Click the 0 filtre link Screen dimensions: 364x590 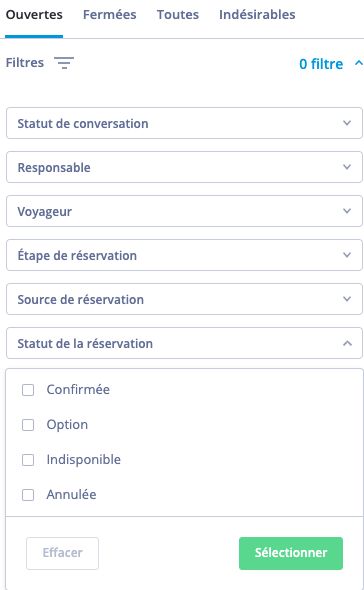321,64
